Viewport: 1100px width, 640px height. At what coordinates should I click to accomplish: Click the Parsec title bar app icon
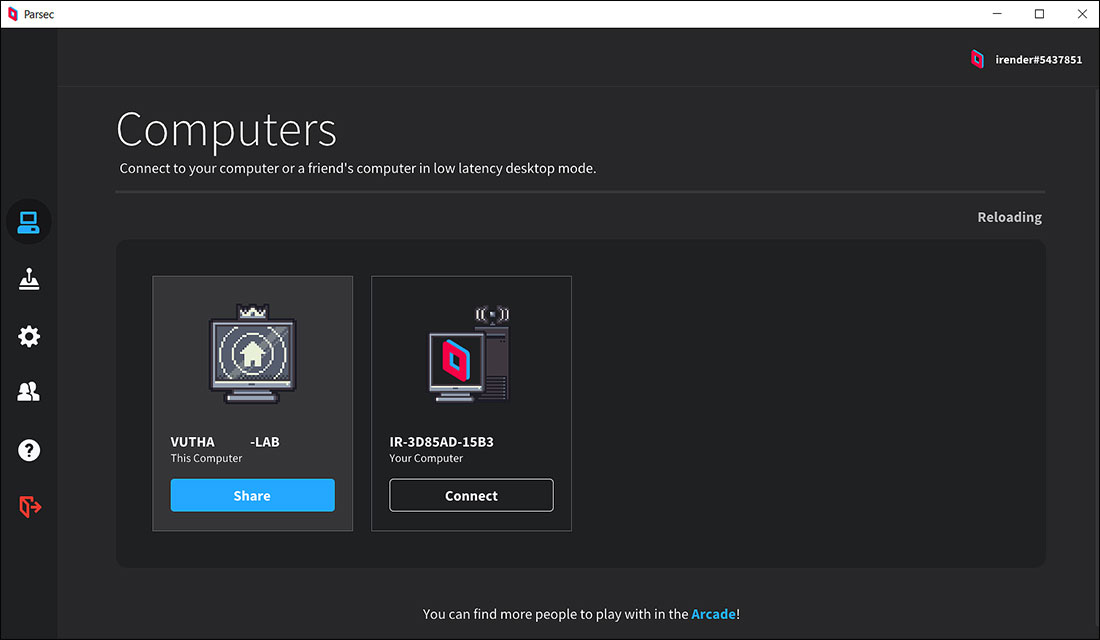coord(12,14)
